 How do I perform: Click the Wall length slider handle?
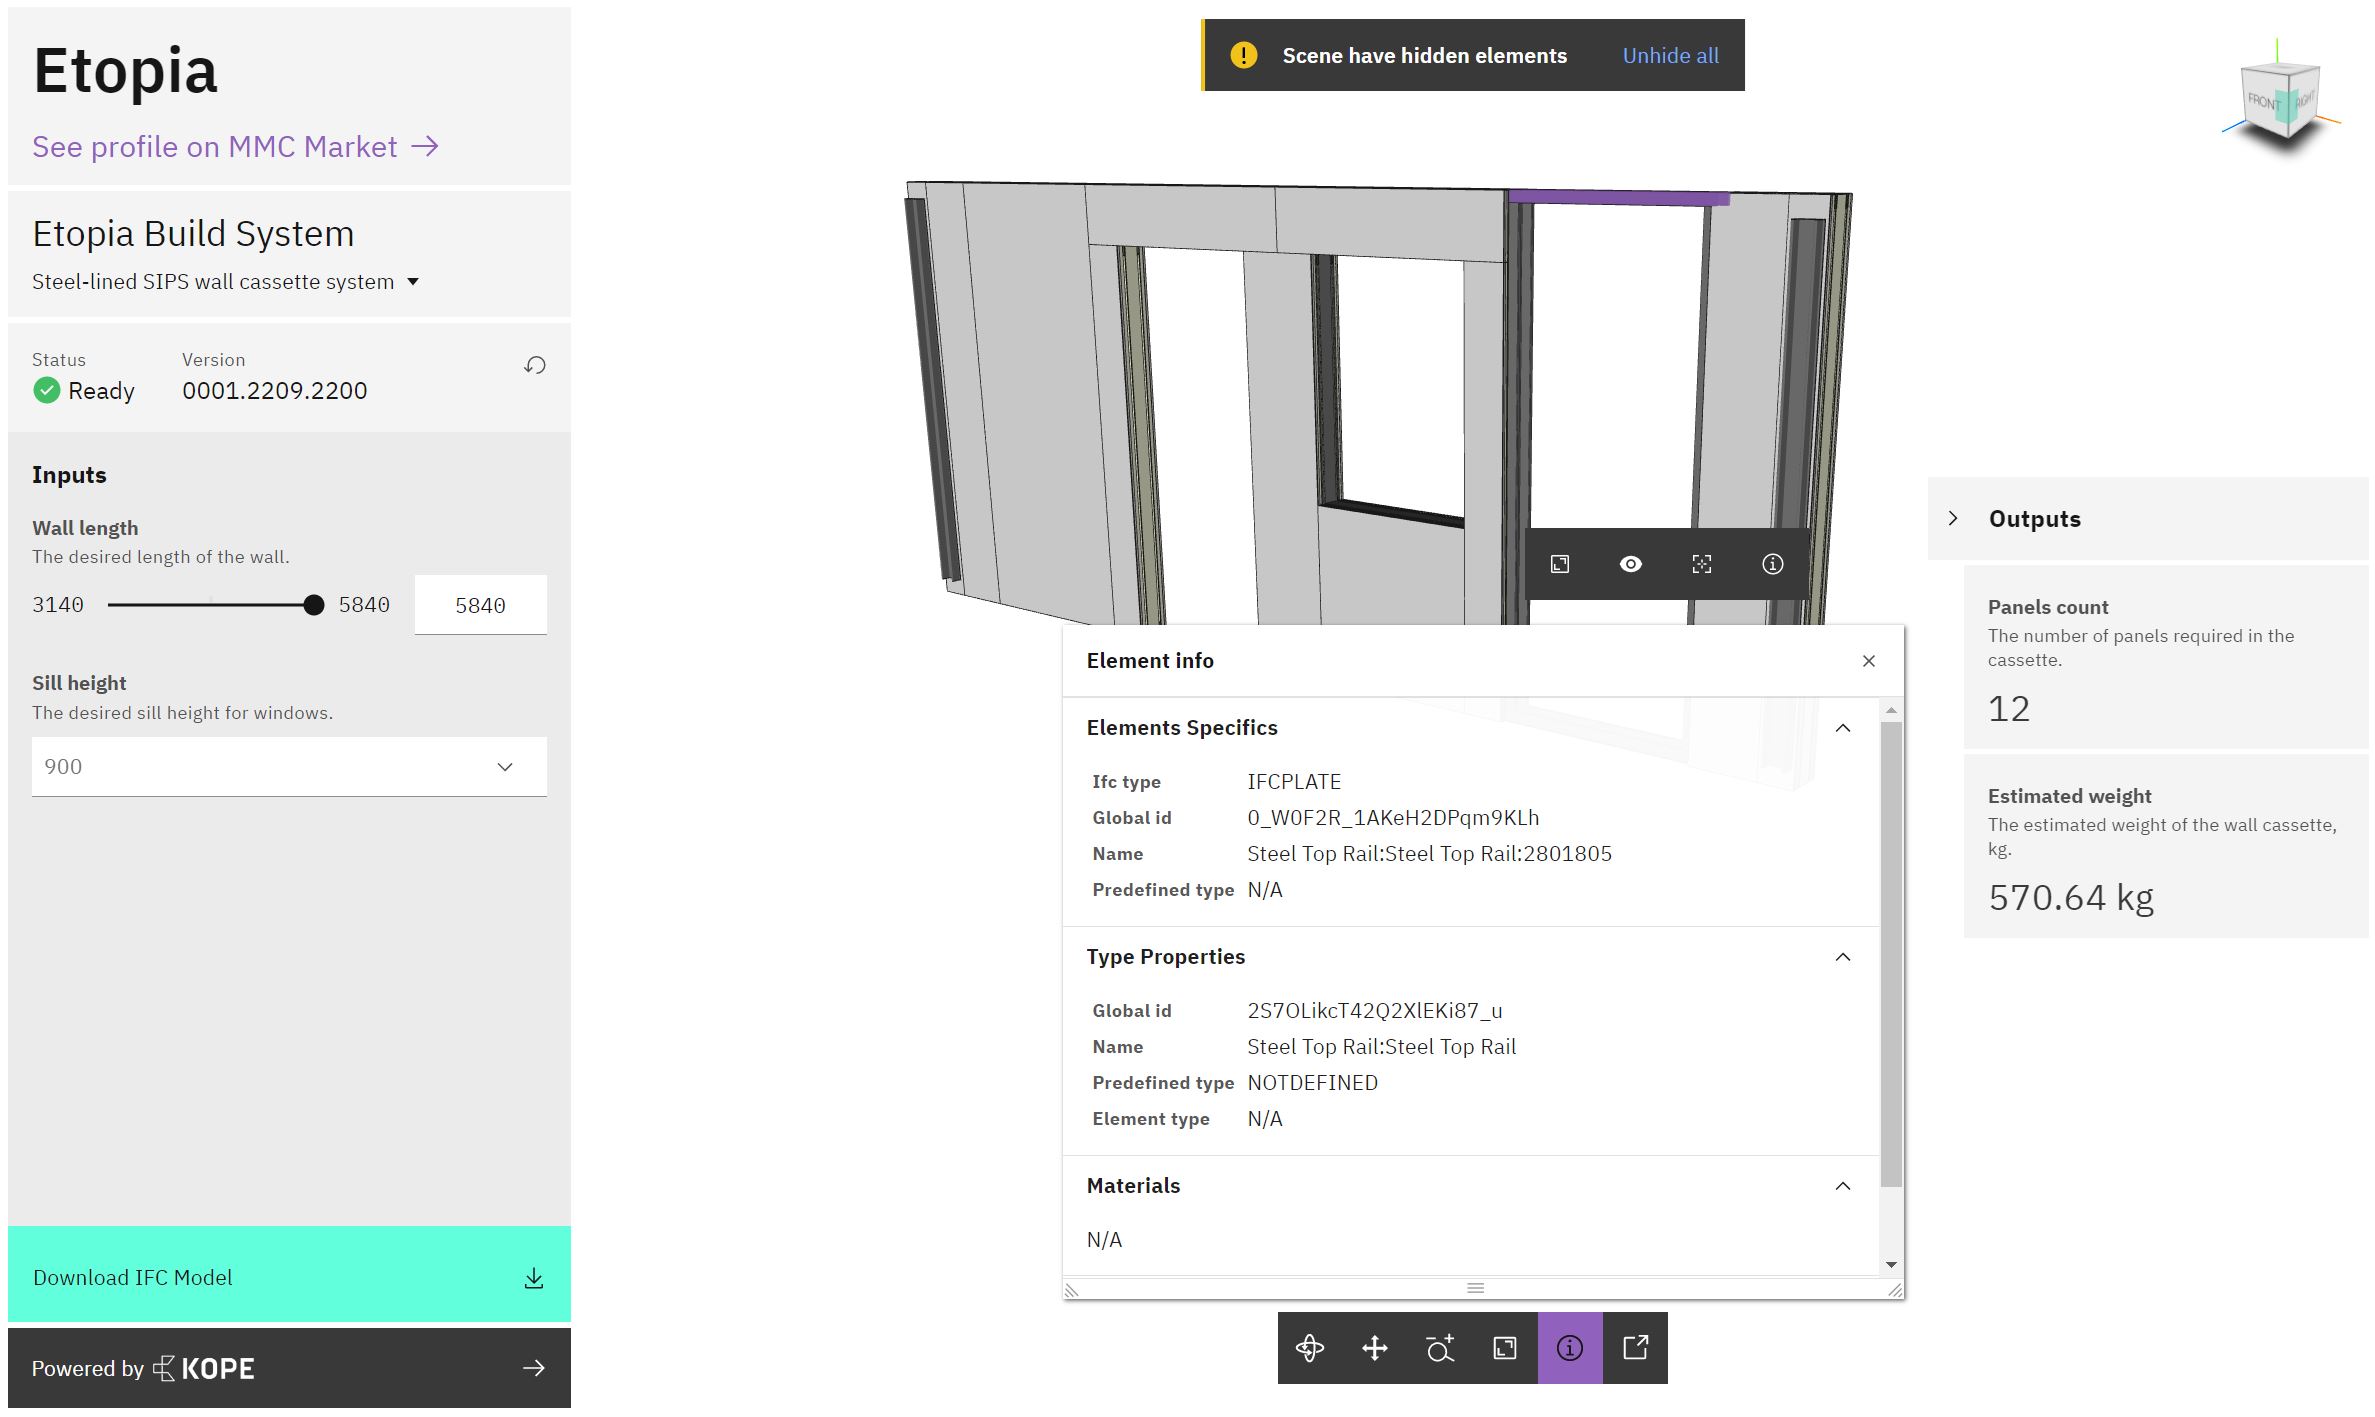tap(313, 605)
